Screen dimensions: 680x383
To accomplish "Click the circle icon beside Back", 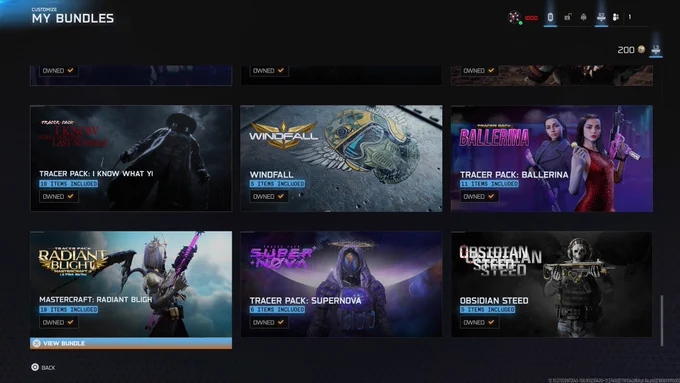I will pos(35,367).
